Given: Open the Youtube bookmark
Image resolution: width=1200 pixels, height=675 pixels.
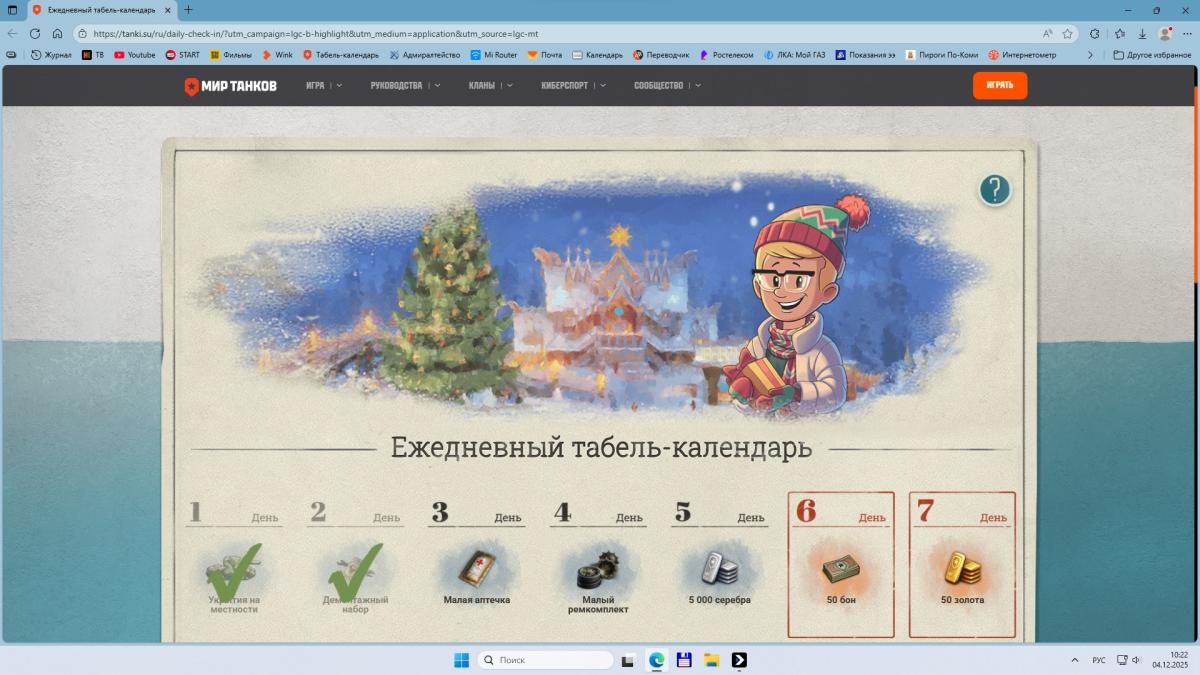Looking at the screenshot, I should pyautogui.click(x=135, y=55).
